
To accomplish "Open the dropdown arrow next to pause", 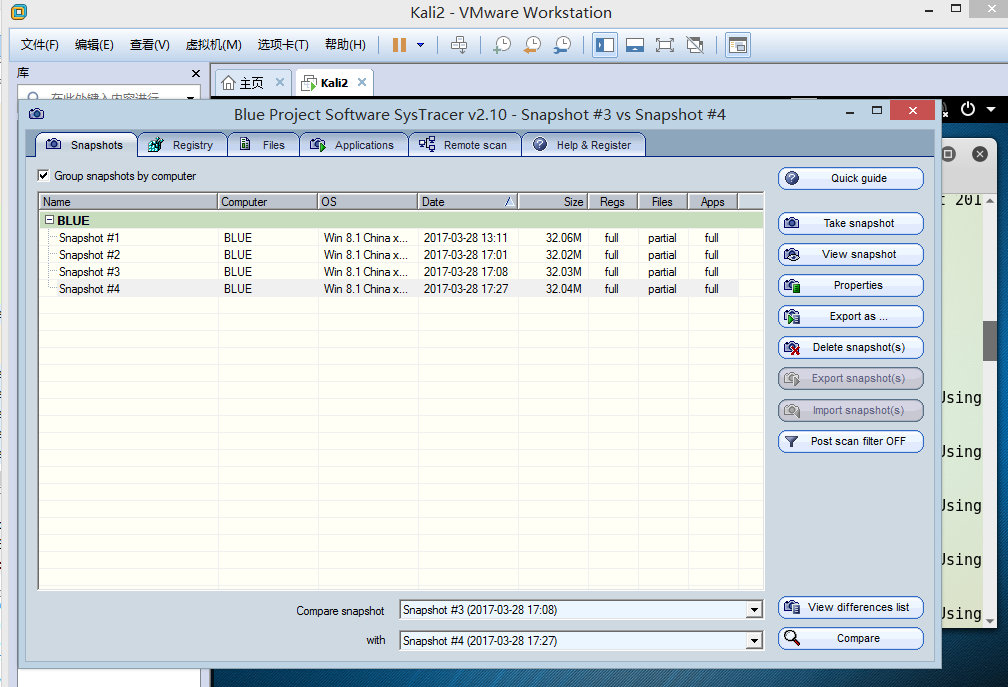I will point(420,45).
